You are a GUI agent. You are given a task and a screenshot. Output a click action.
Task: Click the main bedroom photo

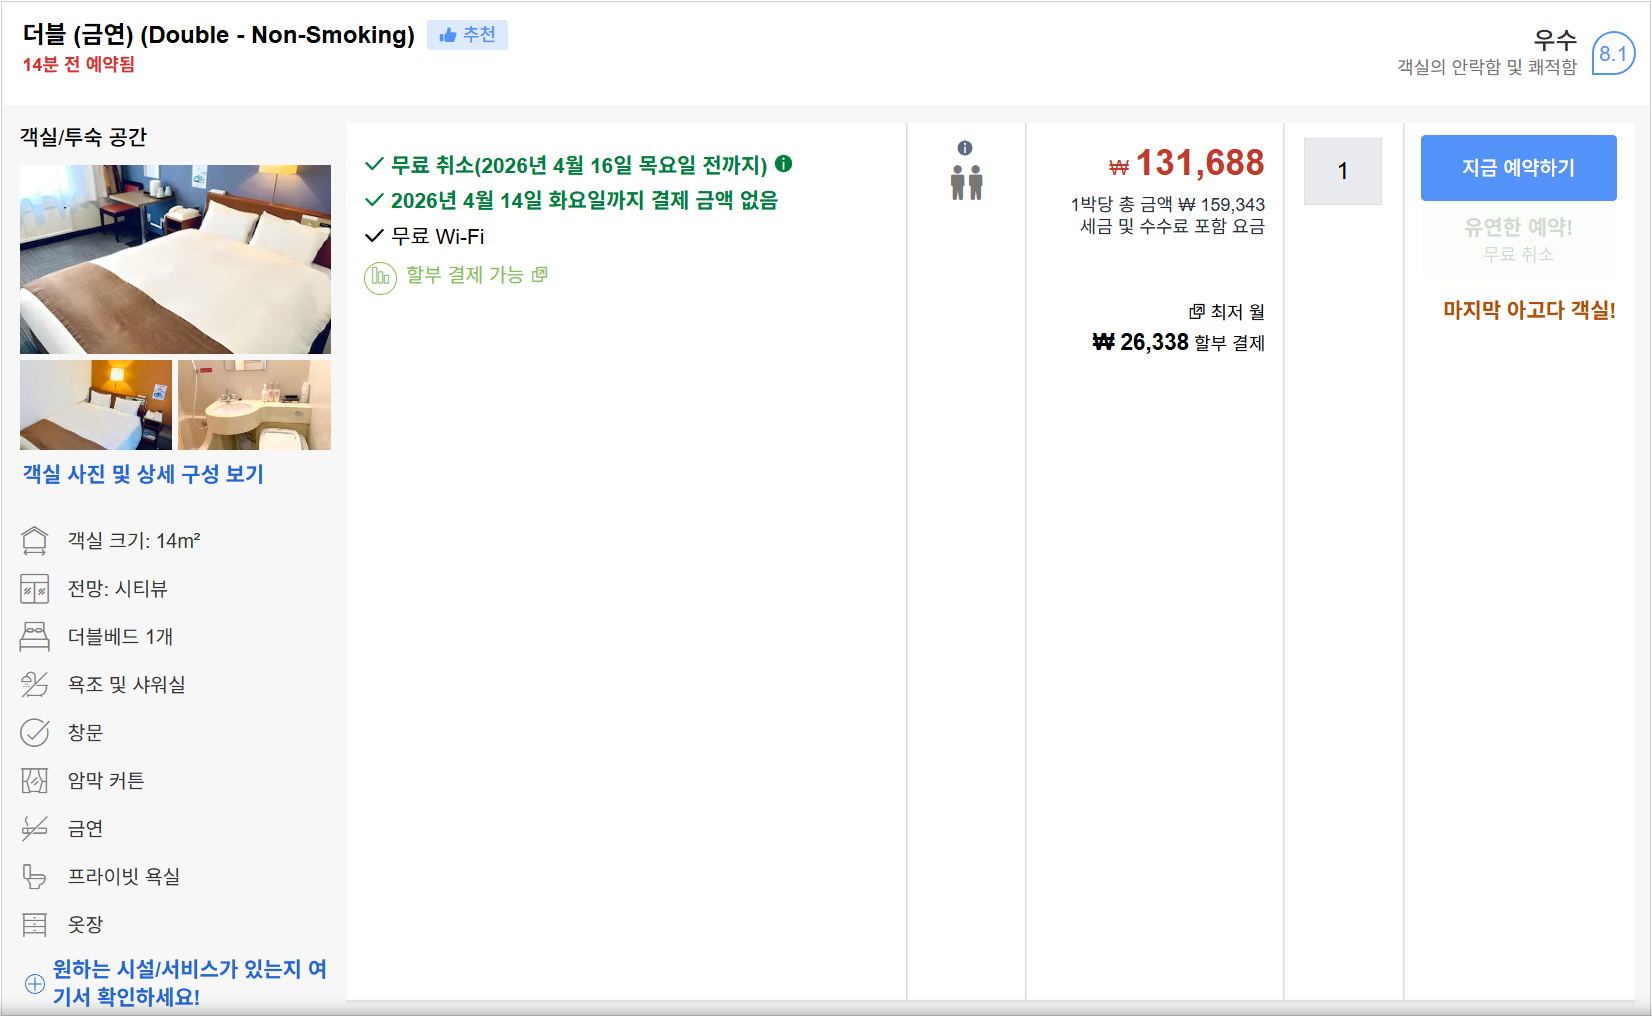tap(175, 259)
